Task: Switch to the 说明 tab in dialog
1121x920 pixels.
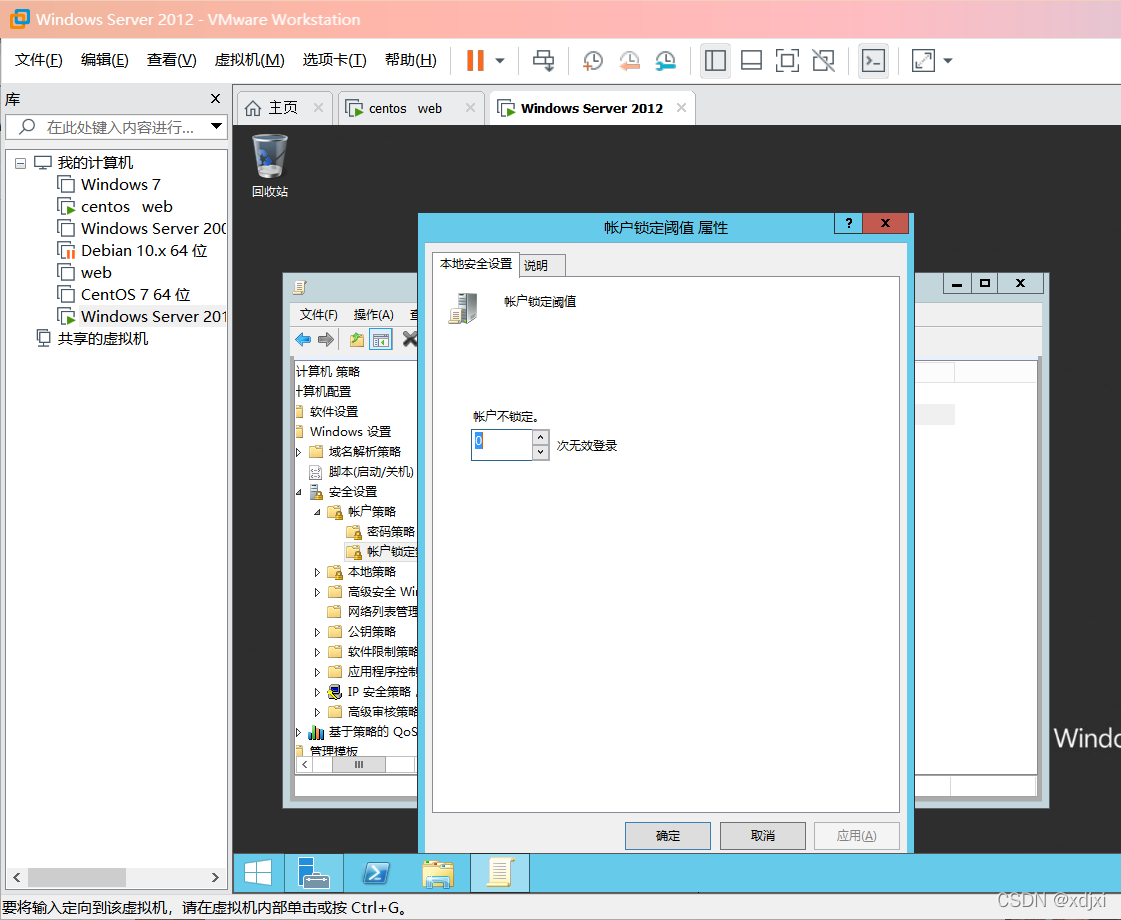Action: click(543, 265)
